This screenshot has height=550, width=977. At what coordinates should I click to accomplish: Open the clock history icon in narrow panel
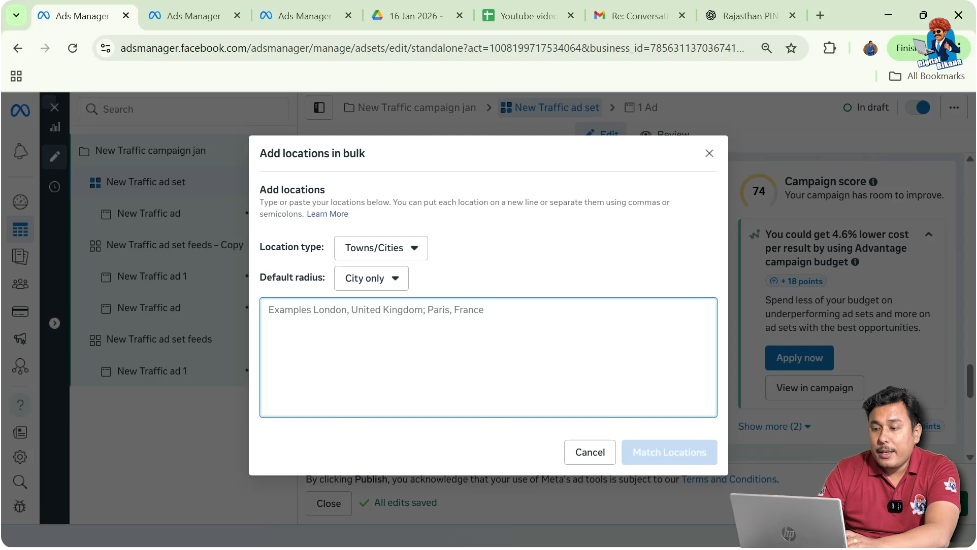click(55, 187)
